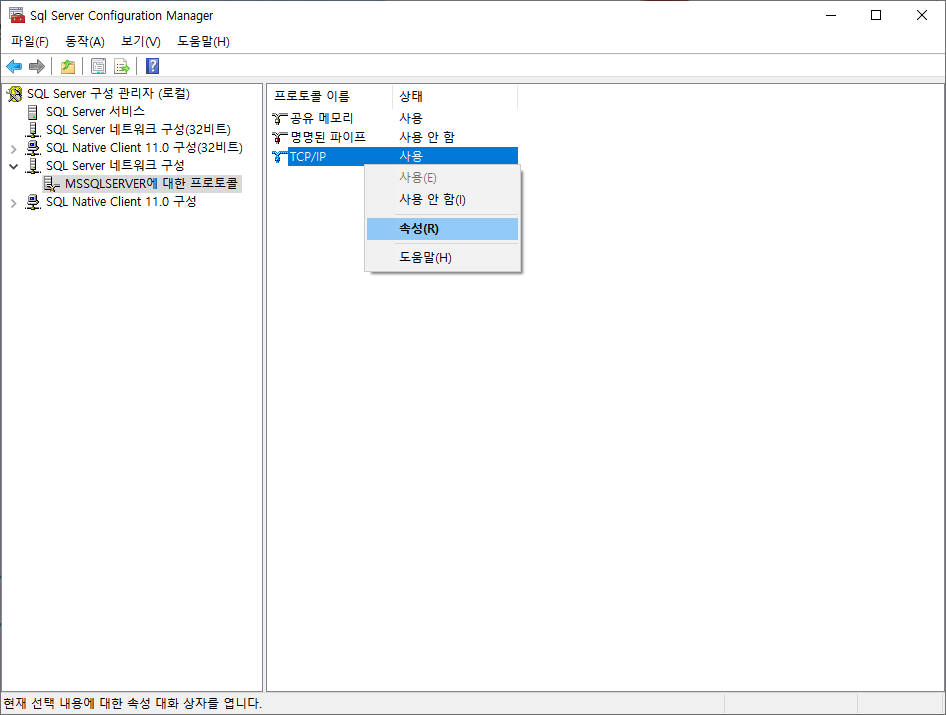Expand the SQL Native Client 11.0 구성 node
The width and height of the screenshot is (946, 715).
pos(14,203)
